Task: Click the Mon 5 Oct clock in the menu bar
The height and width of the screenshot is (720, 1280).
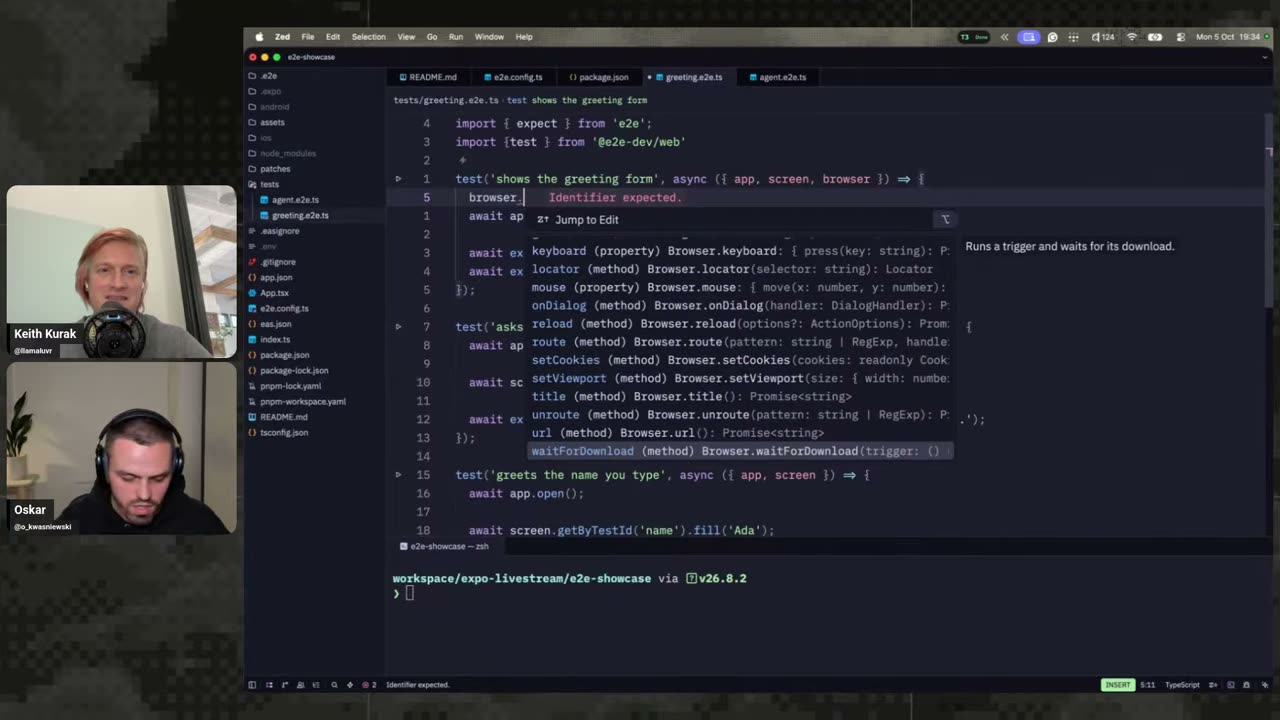Action: click(1228, 37)
